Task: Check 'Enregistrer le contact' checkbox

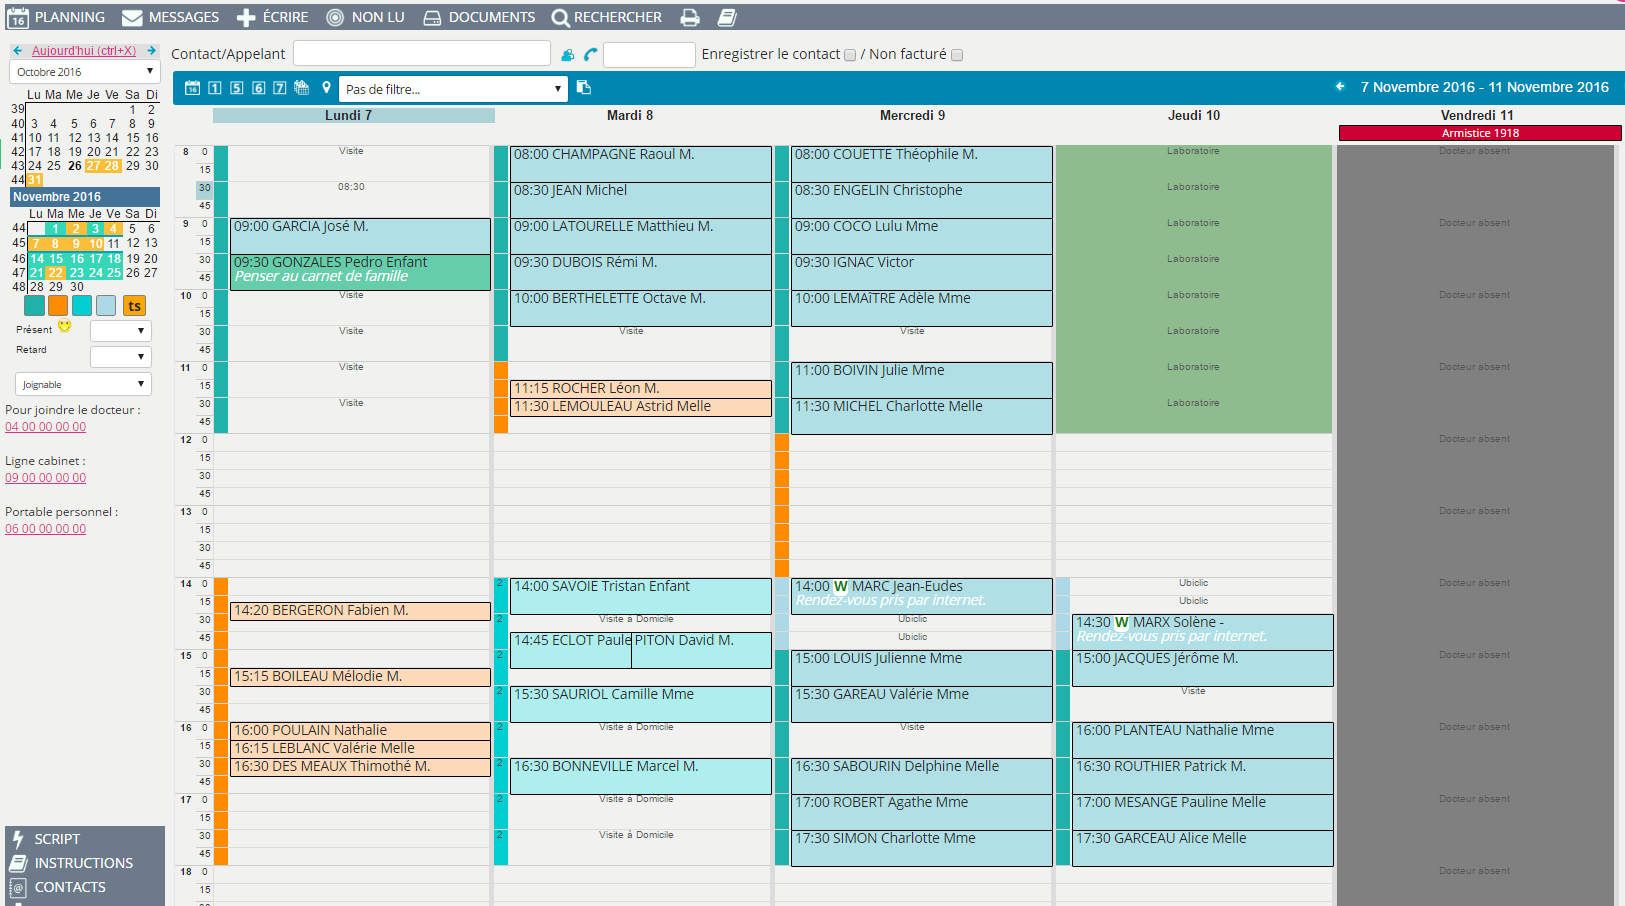Action: click(x=850, y=55)
